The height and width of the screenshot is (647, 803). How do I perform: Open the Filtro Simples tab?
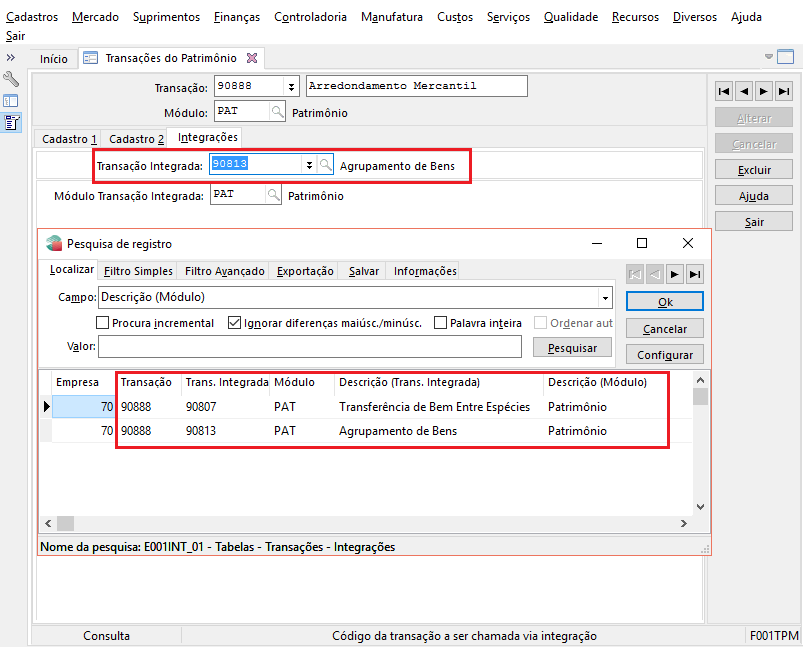coord(138,271)
